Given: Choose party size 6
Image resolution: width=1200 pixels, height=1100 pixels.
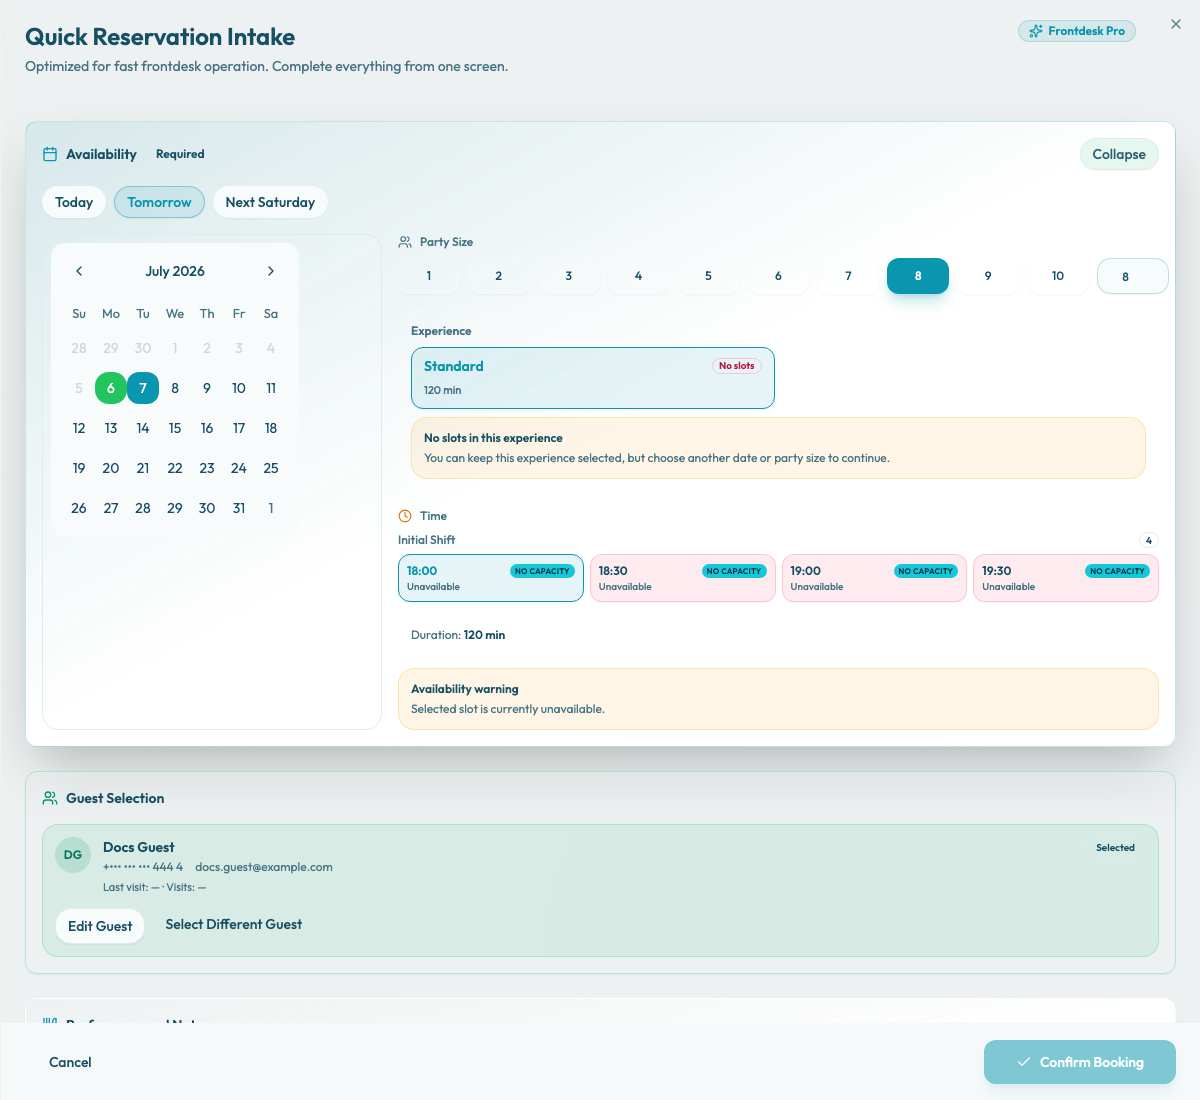Looking at the screenshot, I should (x=778, y=276).
